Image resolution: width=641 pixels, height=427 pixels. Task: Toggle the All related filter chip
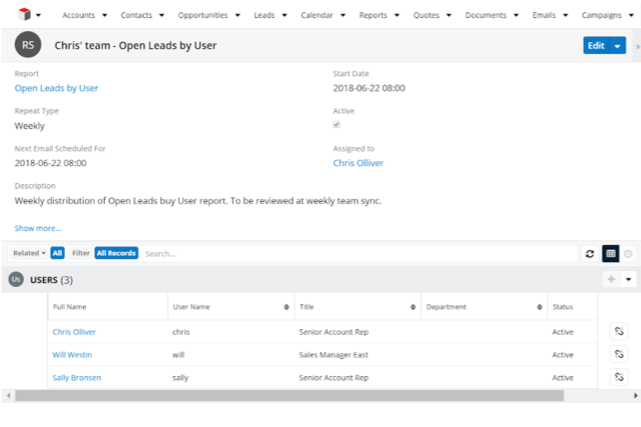58,254
